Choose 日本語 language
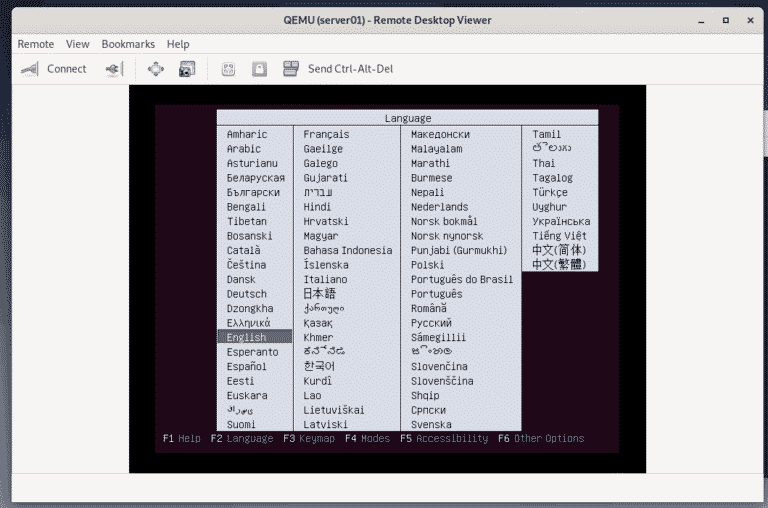 point(319,293)
